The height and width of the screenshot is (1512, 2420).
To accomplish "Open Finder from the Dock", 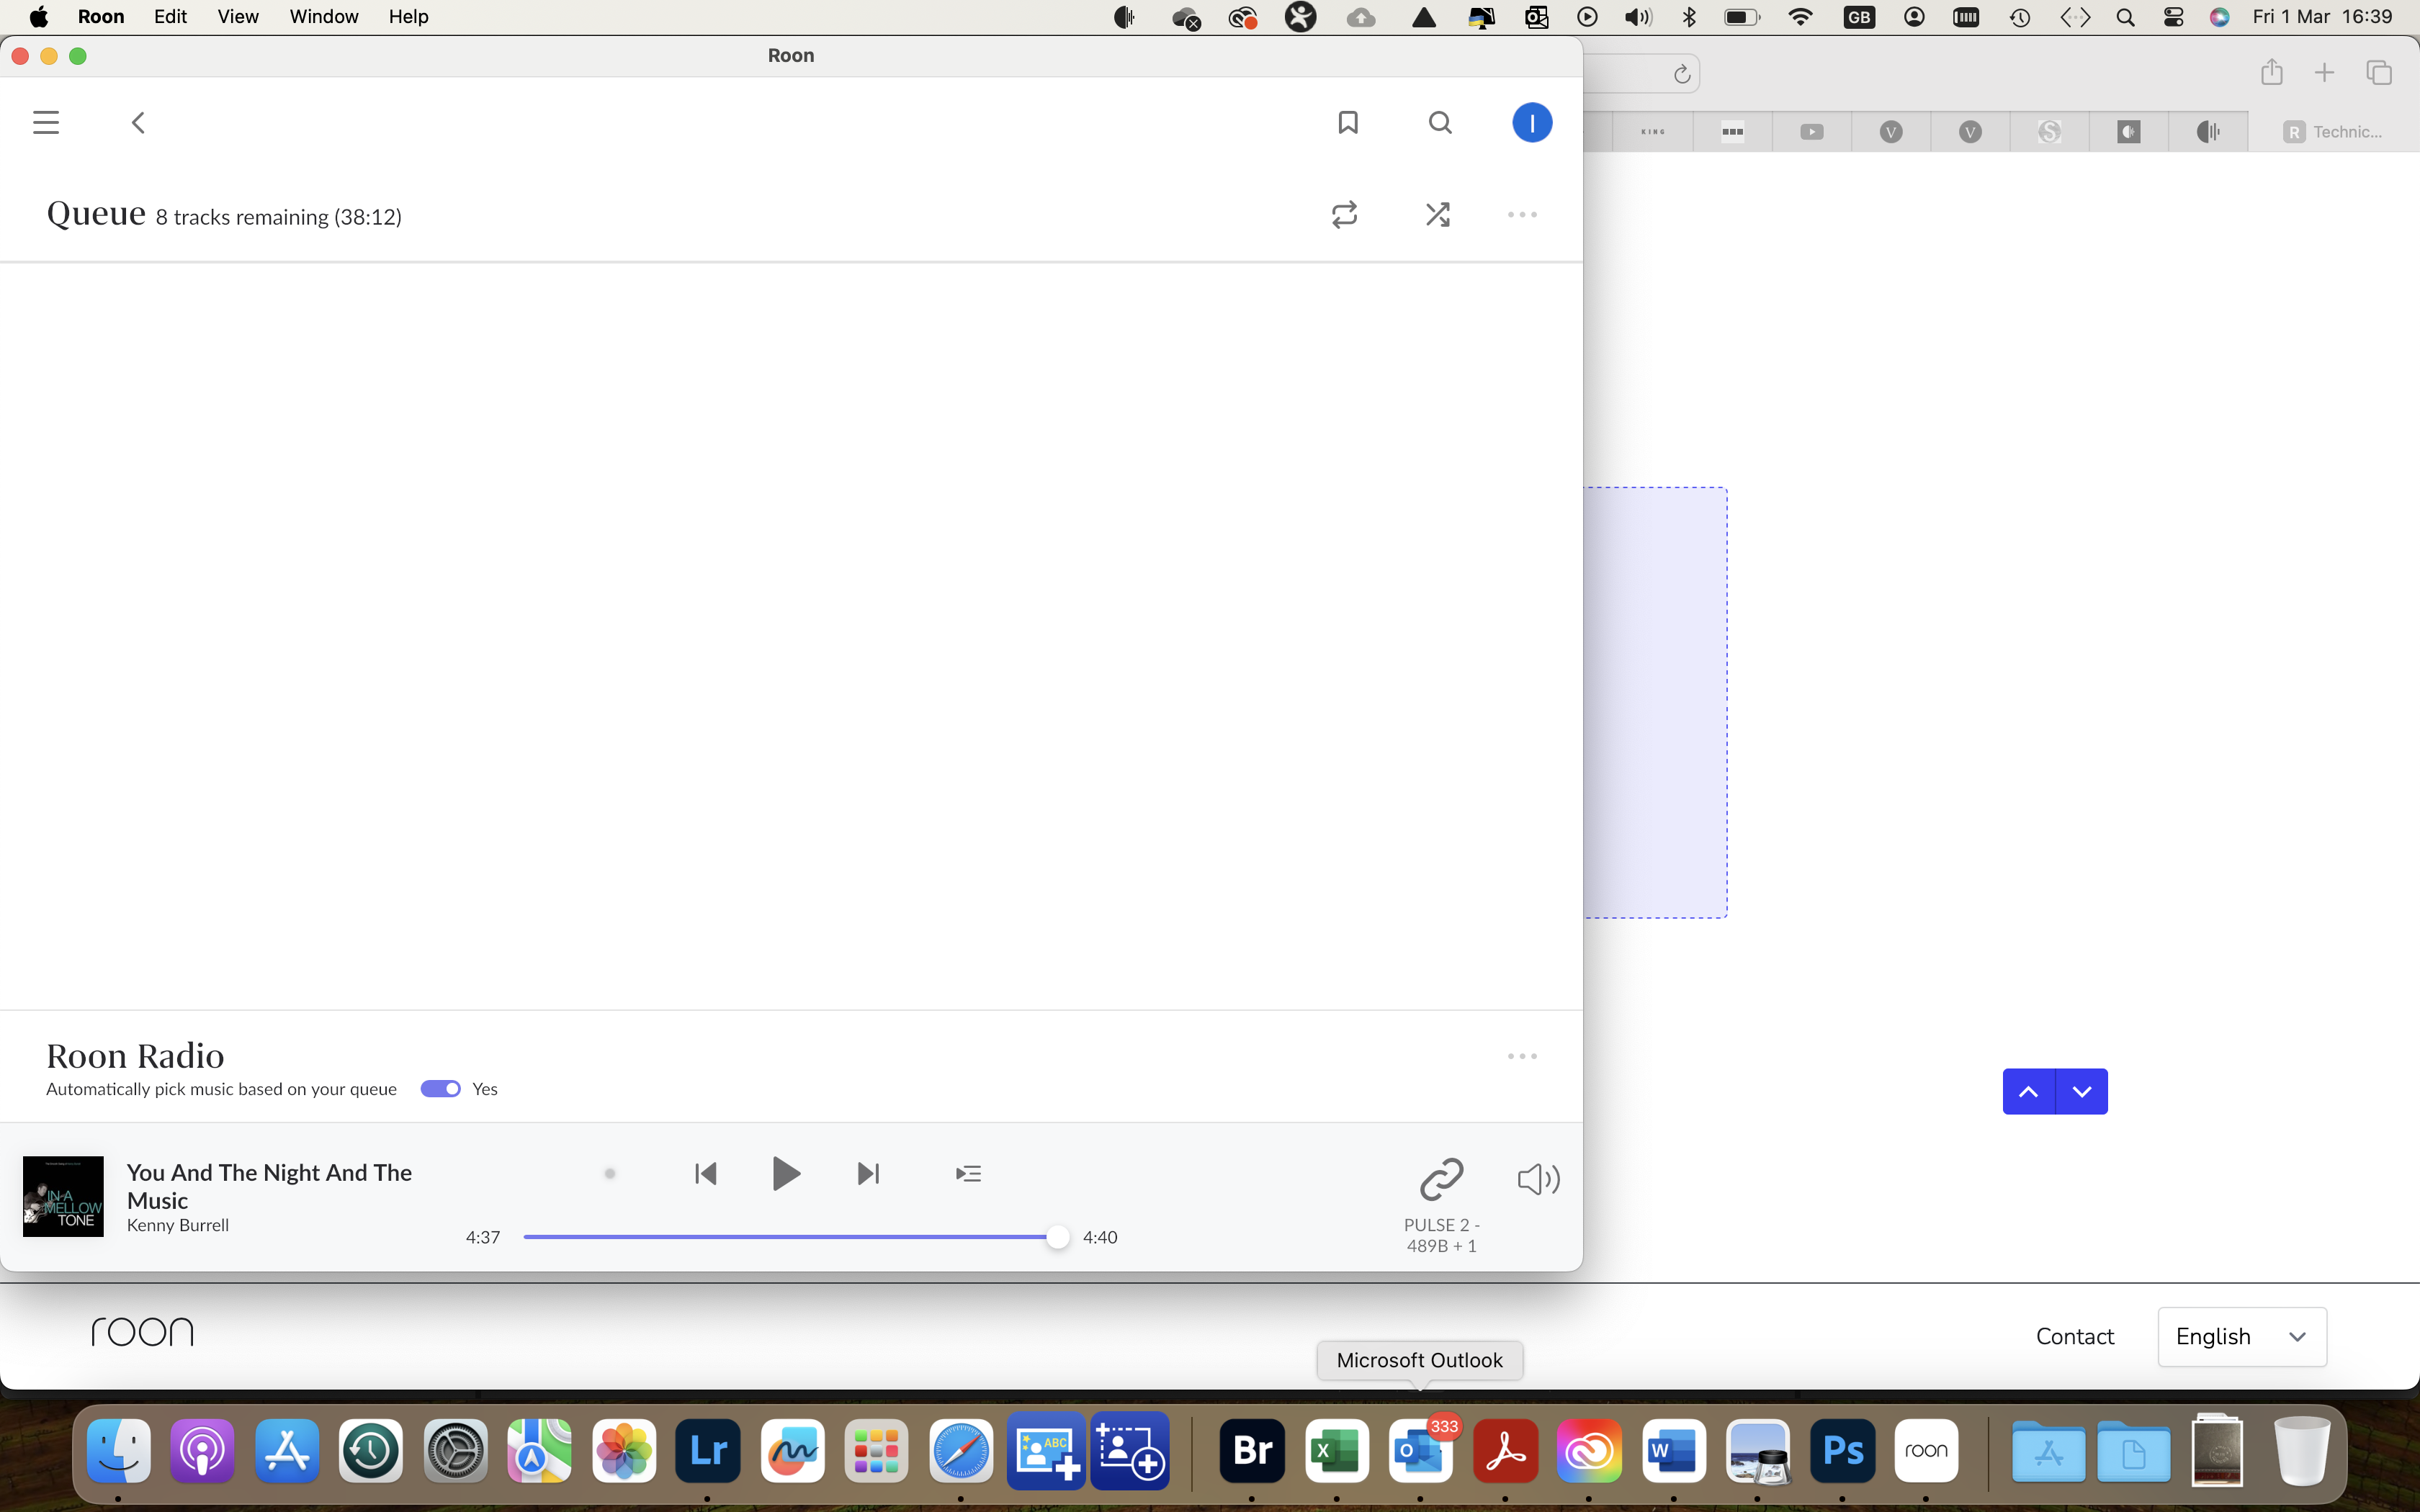I will pos(119,1451).
